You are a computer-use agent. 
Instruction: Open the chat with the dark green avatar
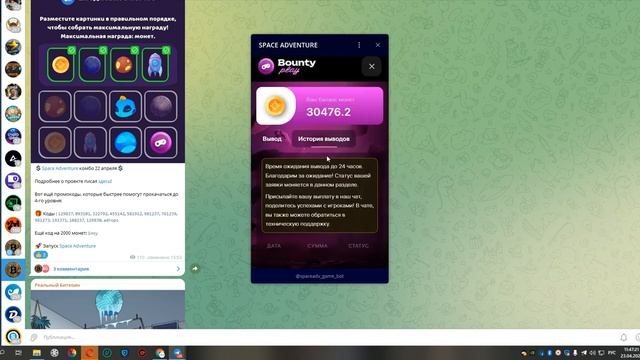(13, 203)
